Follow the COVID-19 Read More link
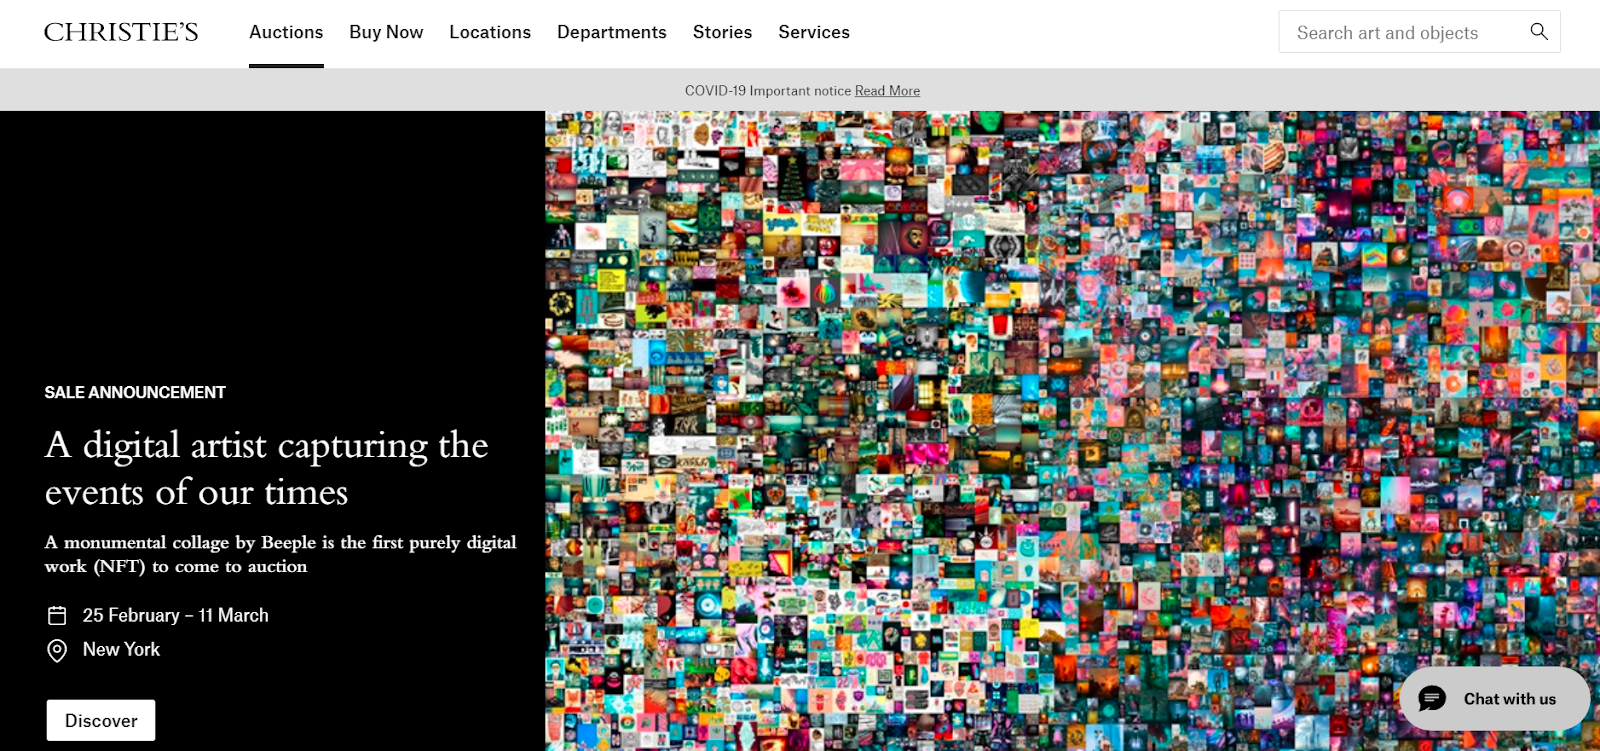The image size is (1600, 751). pyautogui.click(x=887, y=91)
